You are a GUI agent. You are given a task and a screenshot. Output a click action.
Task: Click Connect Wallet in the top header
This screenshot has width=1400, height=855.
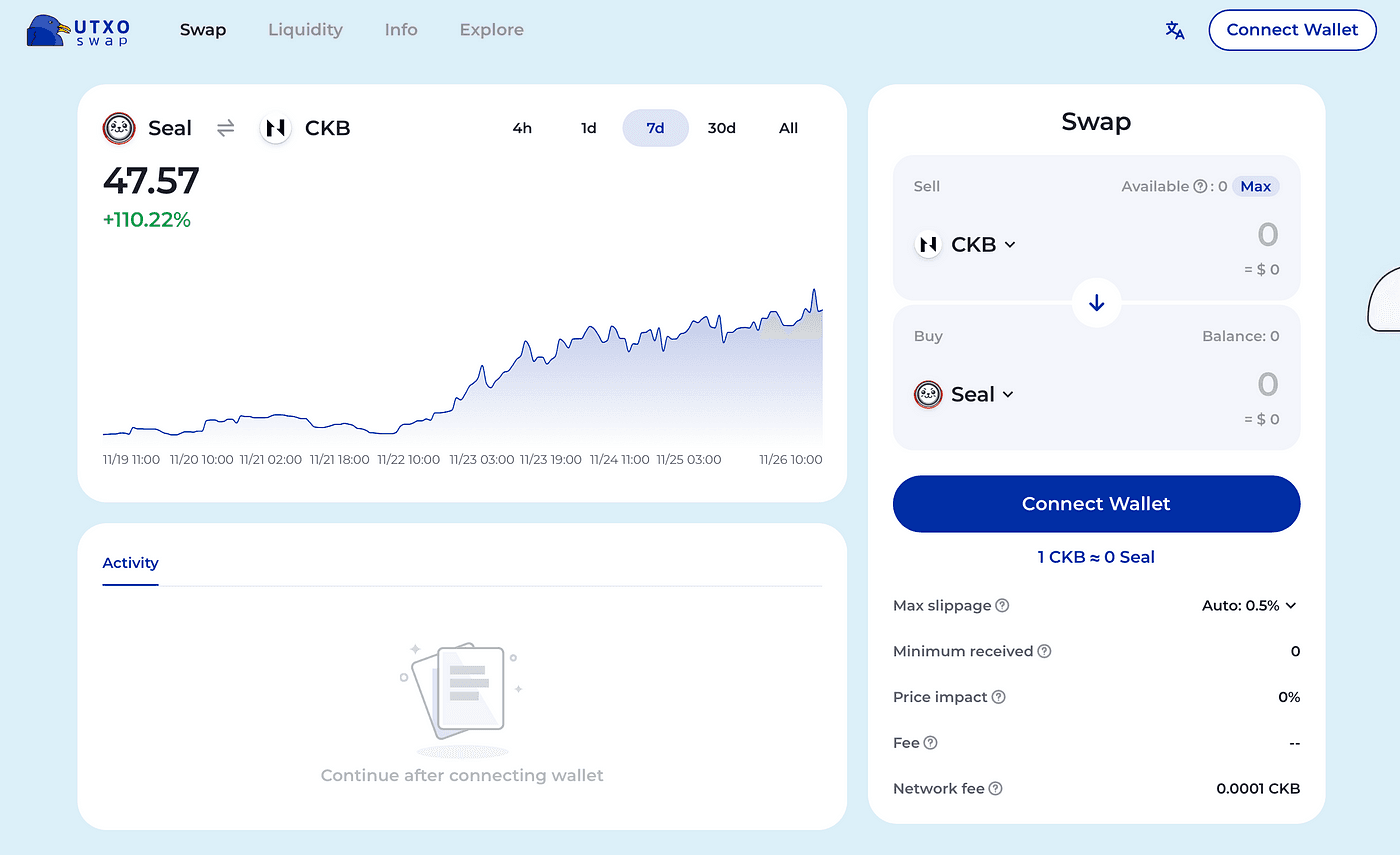click(1292, 30)
